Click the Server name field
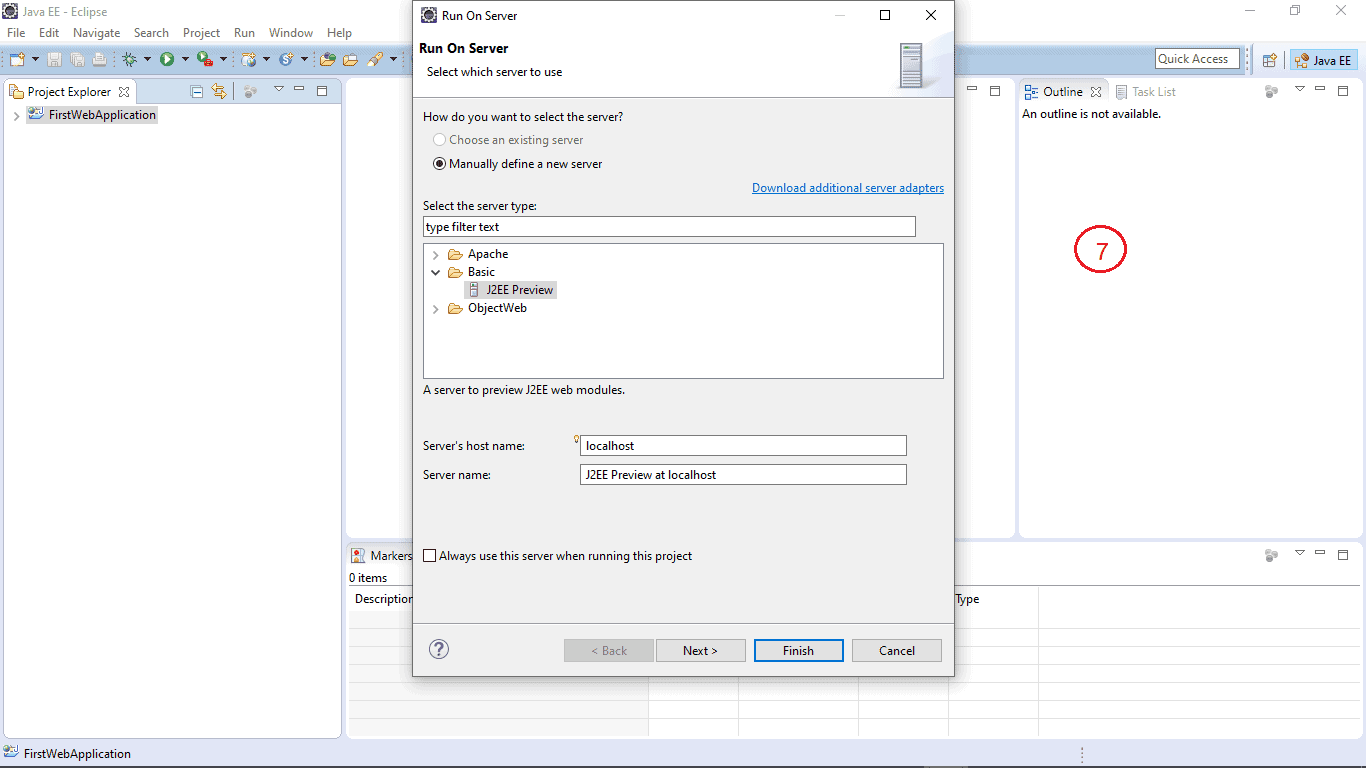Screen dimensions: 1366x768 [x=743, y=475]
